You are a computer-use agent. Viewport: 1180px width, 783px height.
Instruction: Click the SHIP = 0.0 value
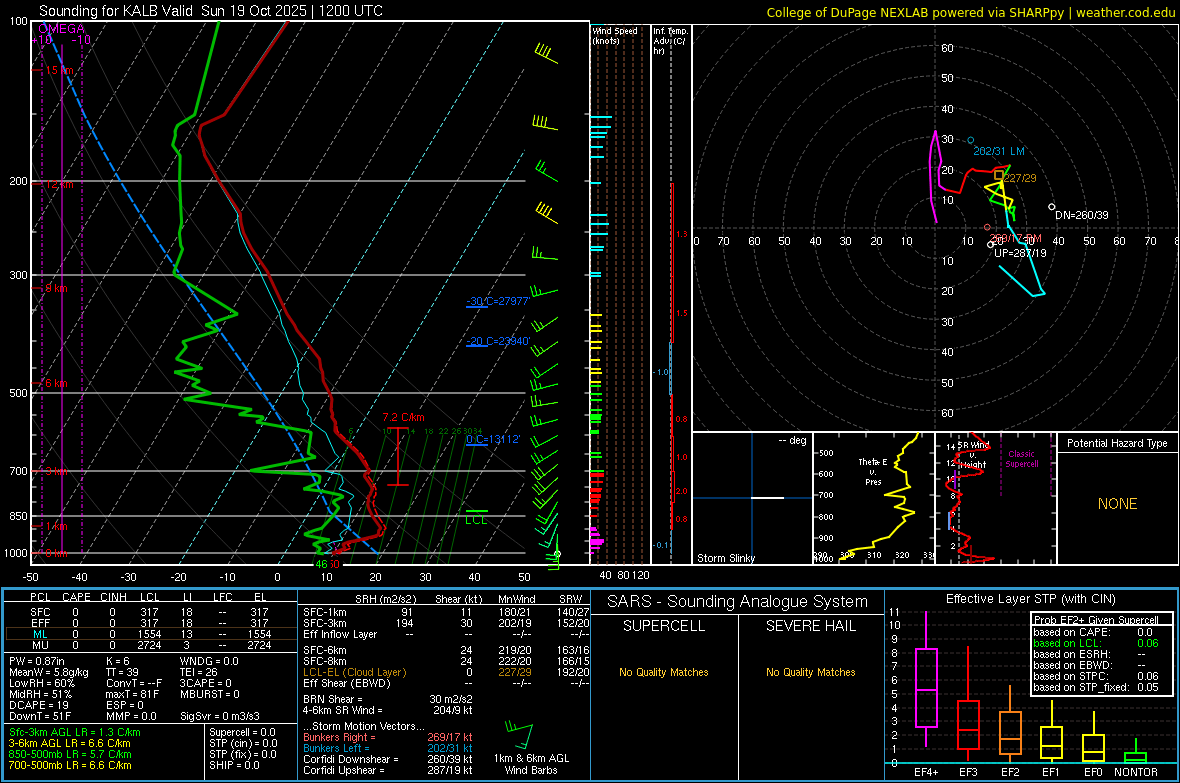(234, 765)
